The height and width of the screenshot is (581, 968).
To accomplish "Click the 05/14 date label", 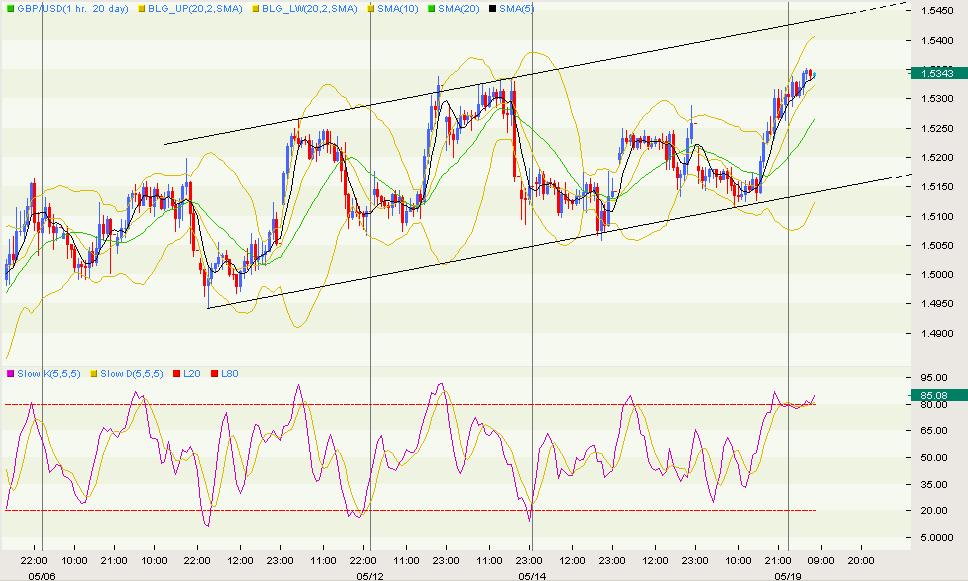I will coord(532,575).
